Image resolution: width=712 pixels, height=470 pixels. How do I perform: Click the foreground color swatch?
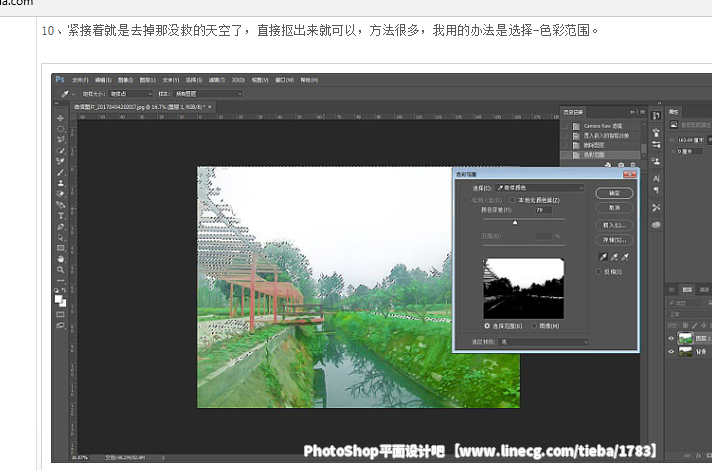point(58,299)
